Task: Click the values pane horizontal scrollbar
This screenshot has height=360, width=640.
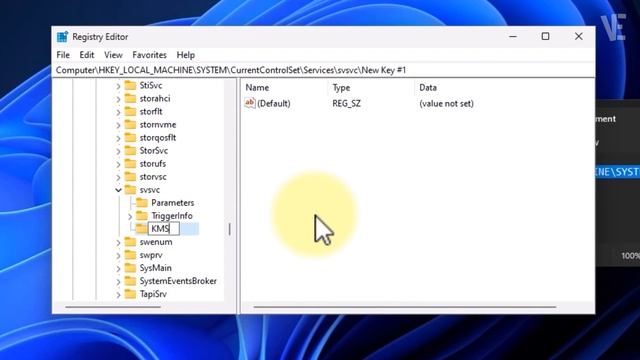Action: 404,307
